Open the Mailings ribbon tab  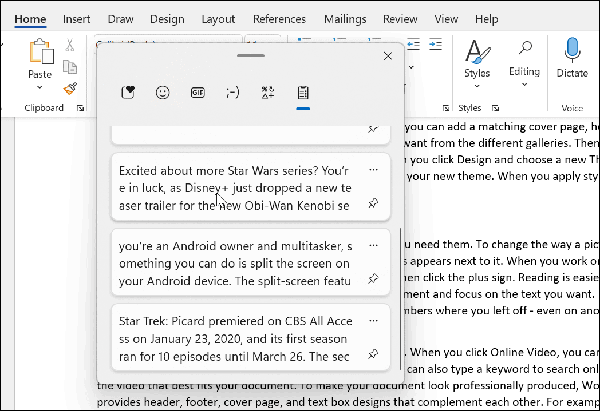click(344, 19)
